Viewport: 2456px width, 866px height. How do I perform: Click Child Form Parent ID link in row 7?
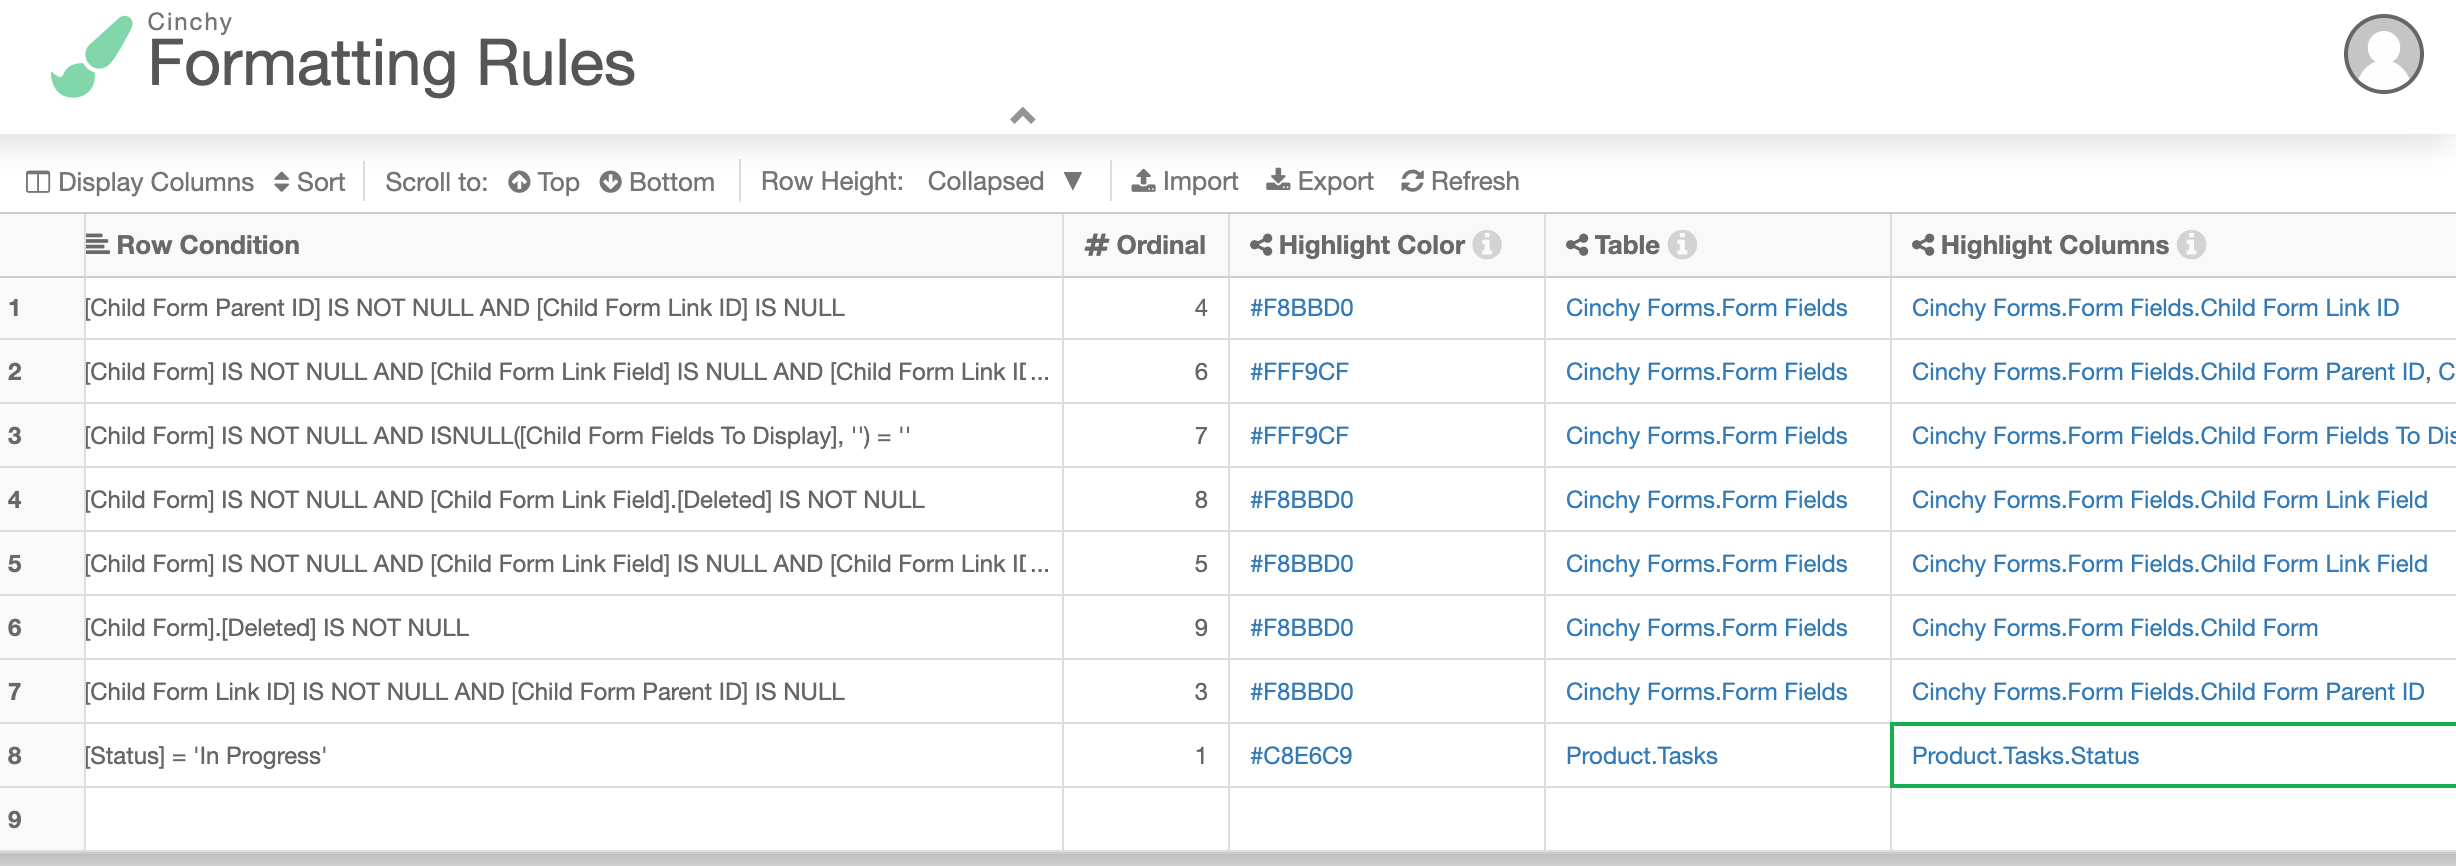pos(2168,692)
